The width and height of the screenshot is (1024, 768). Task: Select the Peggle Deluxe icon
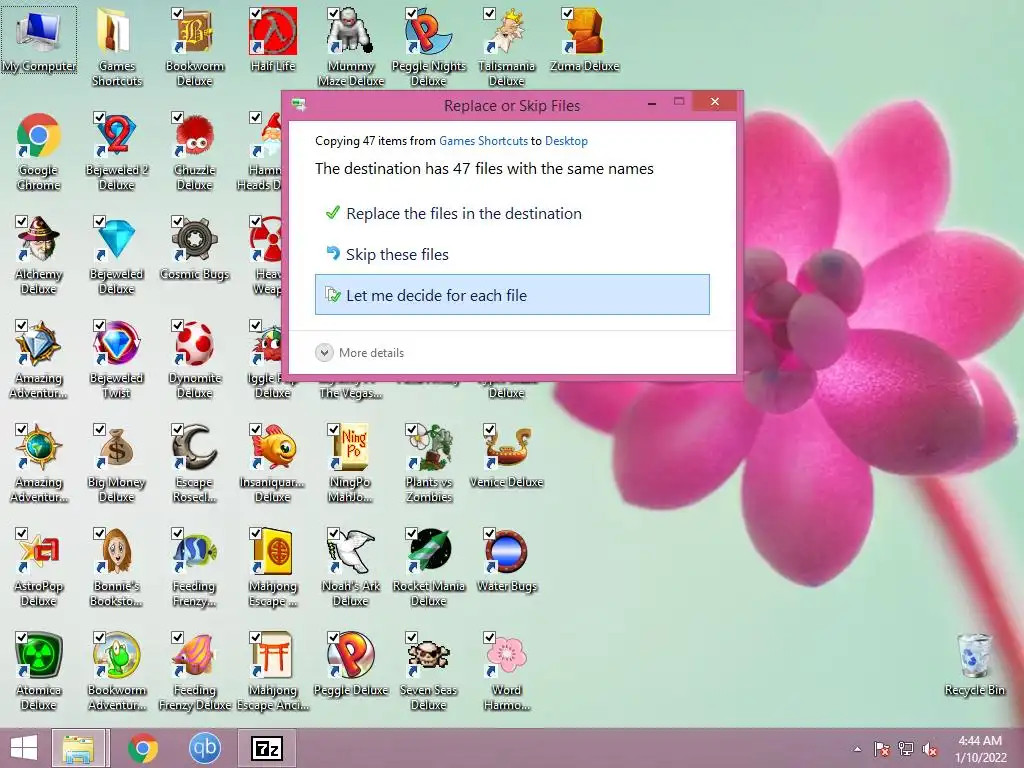tap(351, 656)
